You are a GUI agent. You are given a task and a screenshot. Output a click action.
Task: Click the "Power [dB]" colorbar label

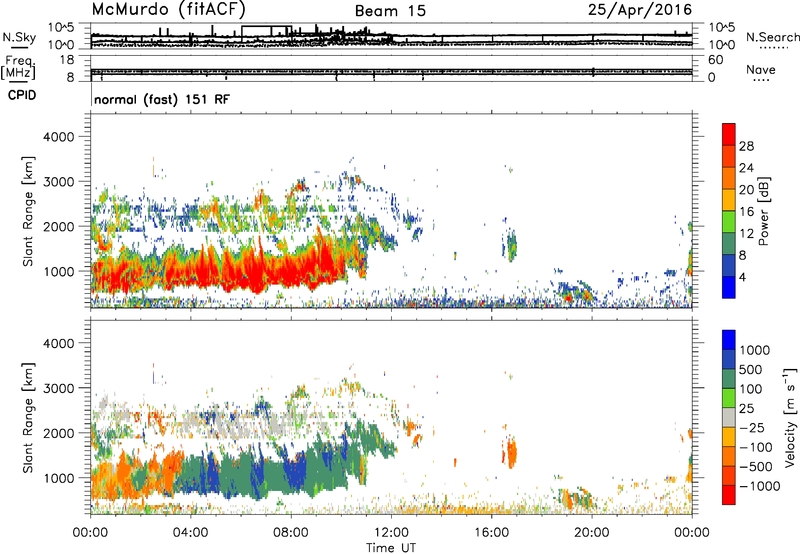763,211
